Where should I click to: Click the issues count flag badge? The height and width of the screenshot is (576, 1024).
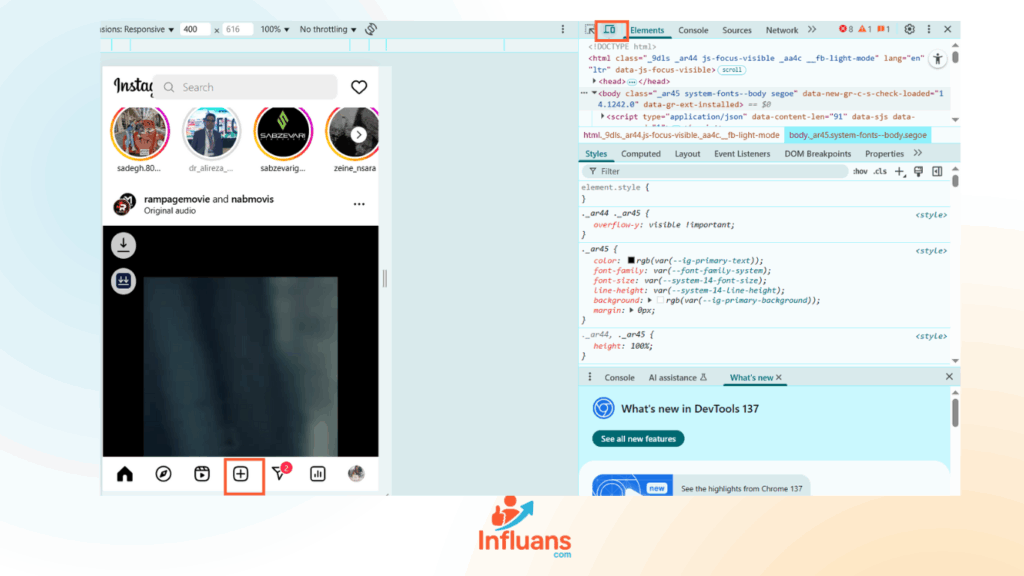pos(884,29)
